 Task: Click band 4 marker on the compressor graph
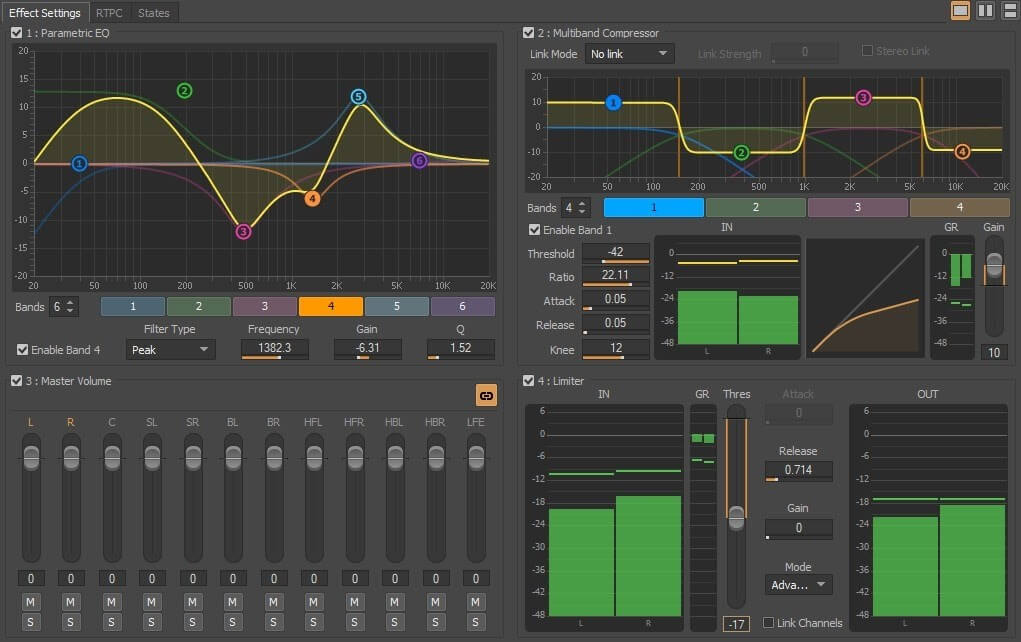coord(961,152)
